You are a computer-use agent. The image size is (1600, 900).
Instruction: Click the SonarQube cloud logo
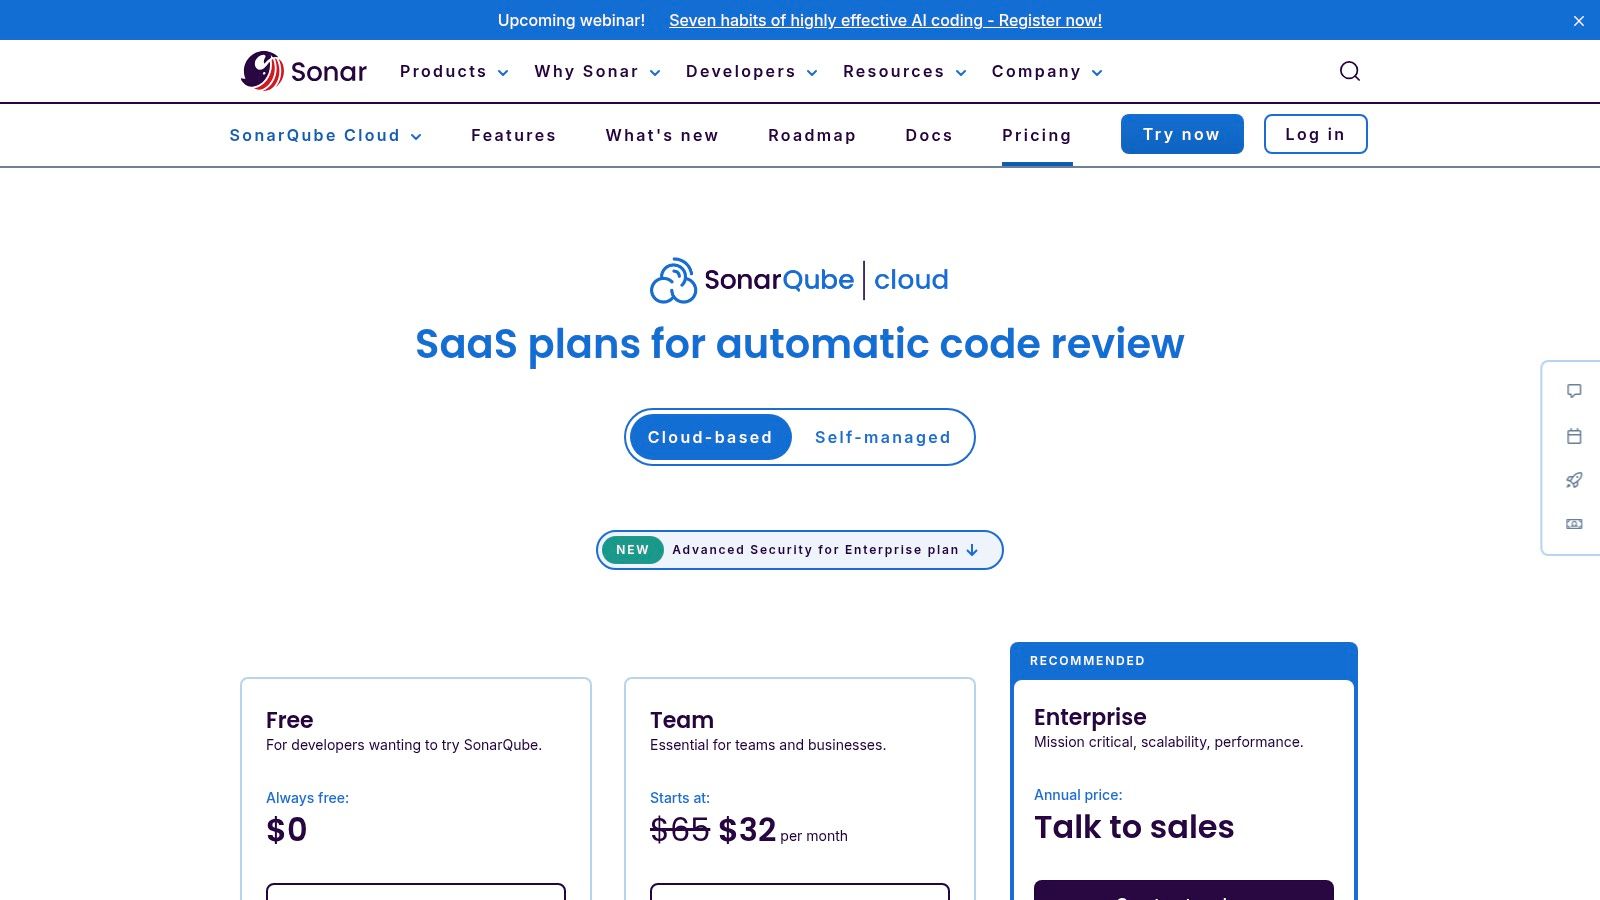[799, 280]
